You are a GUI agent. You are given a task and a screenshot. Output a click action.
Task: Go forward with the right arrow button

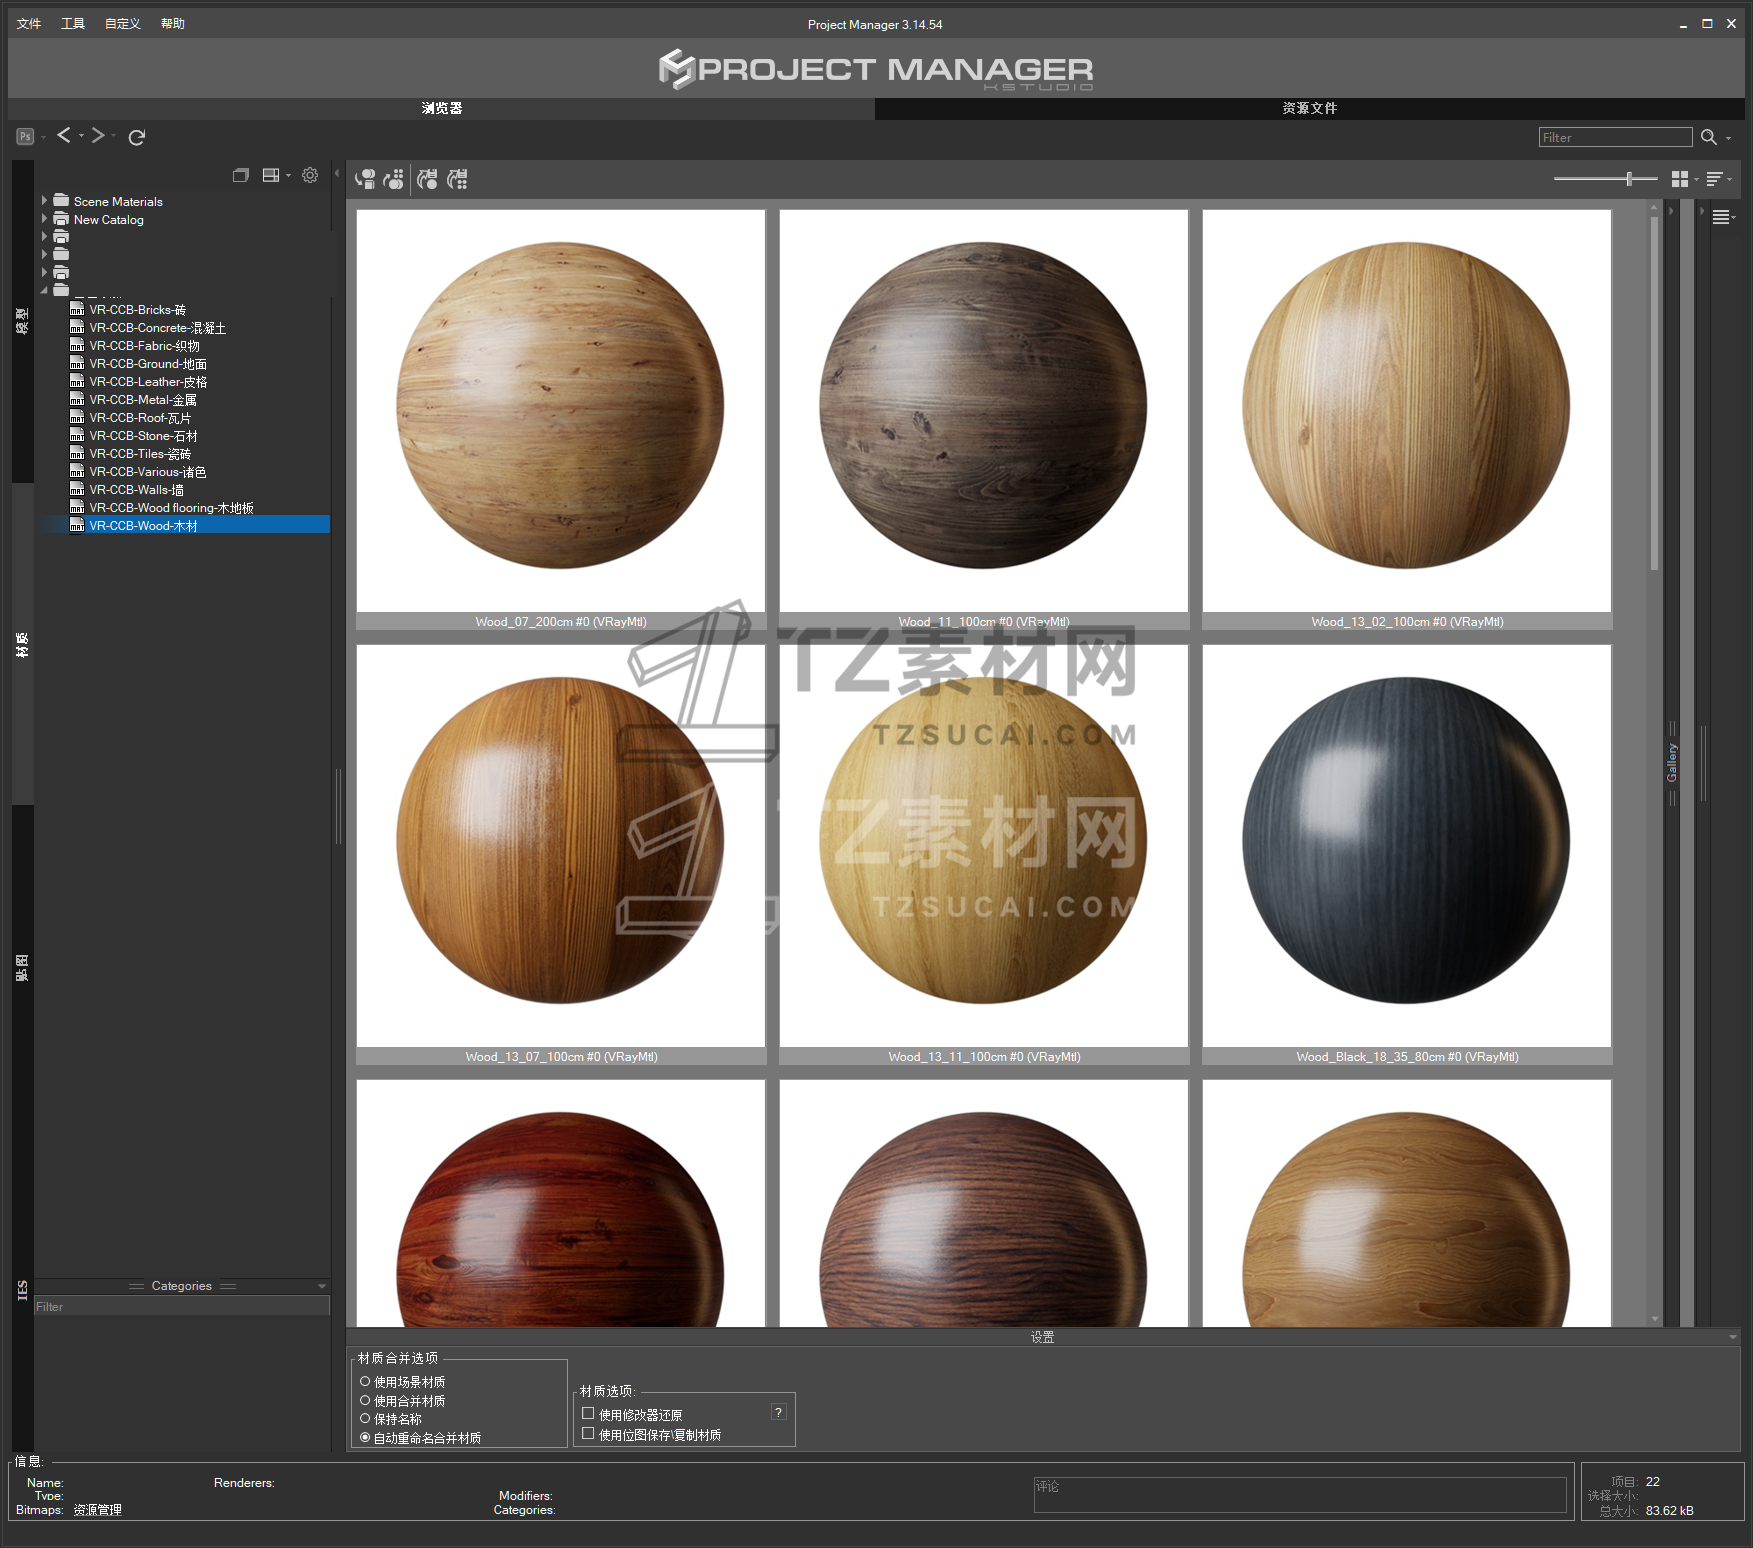pos(98,135)
